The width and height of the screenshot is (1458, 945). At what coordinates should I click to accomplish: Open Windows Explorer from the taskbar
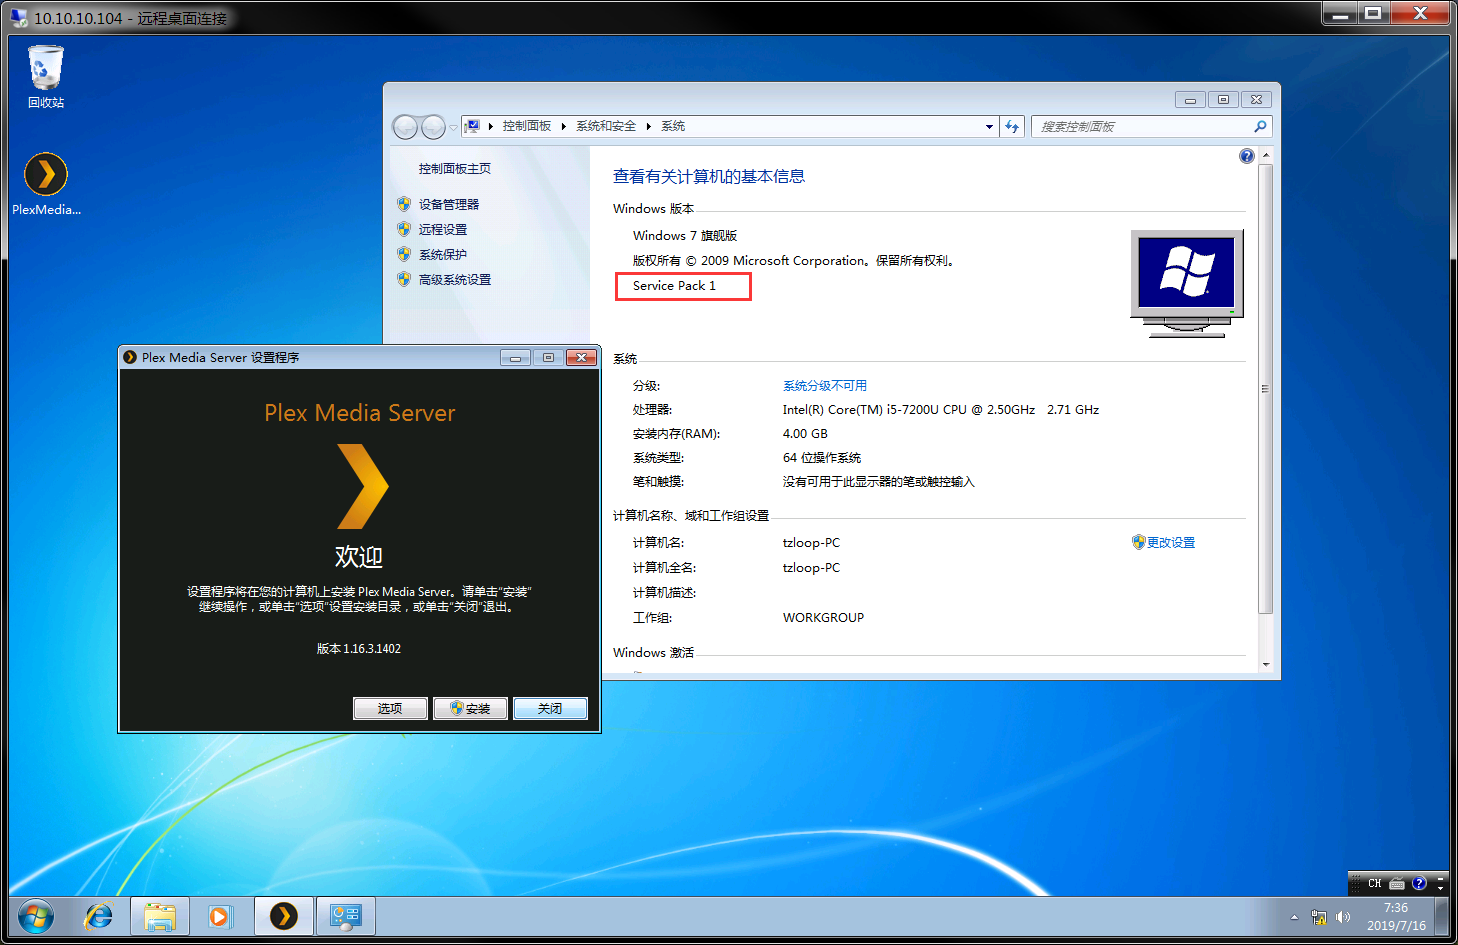click(x=160, y=916)
